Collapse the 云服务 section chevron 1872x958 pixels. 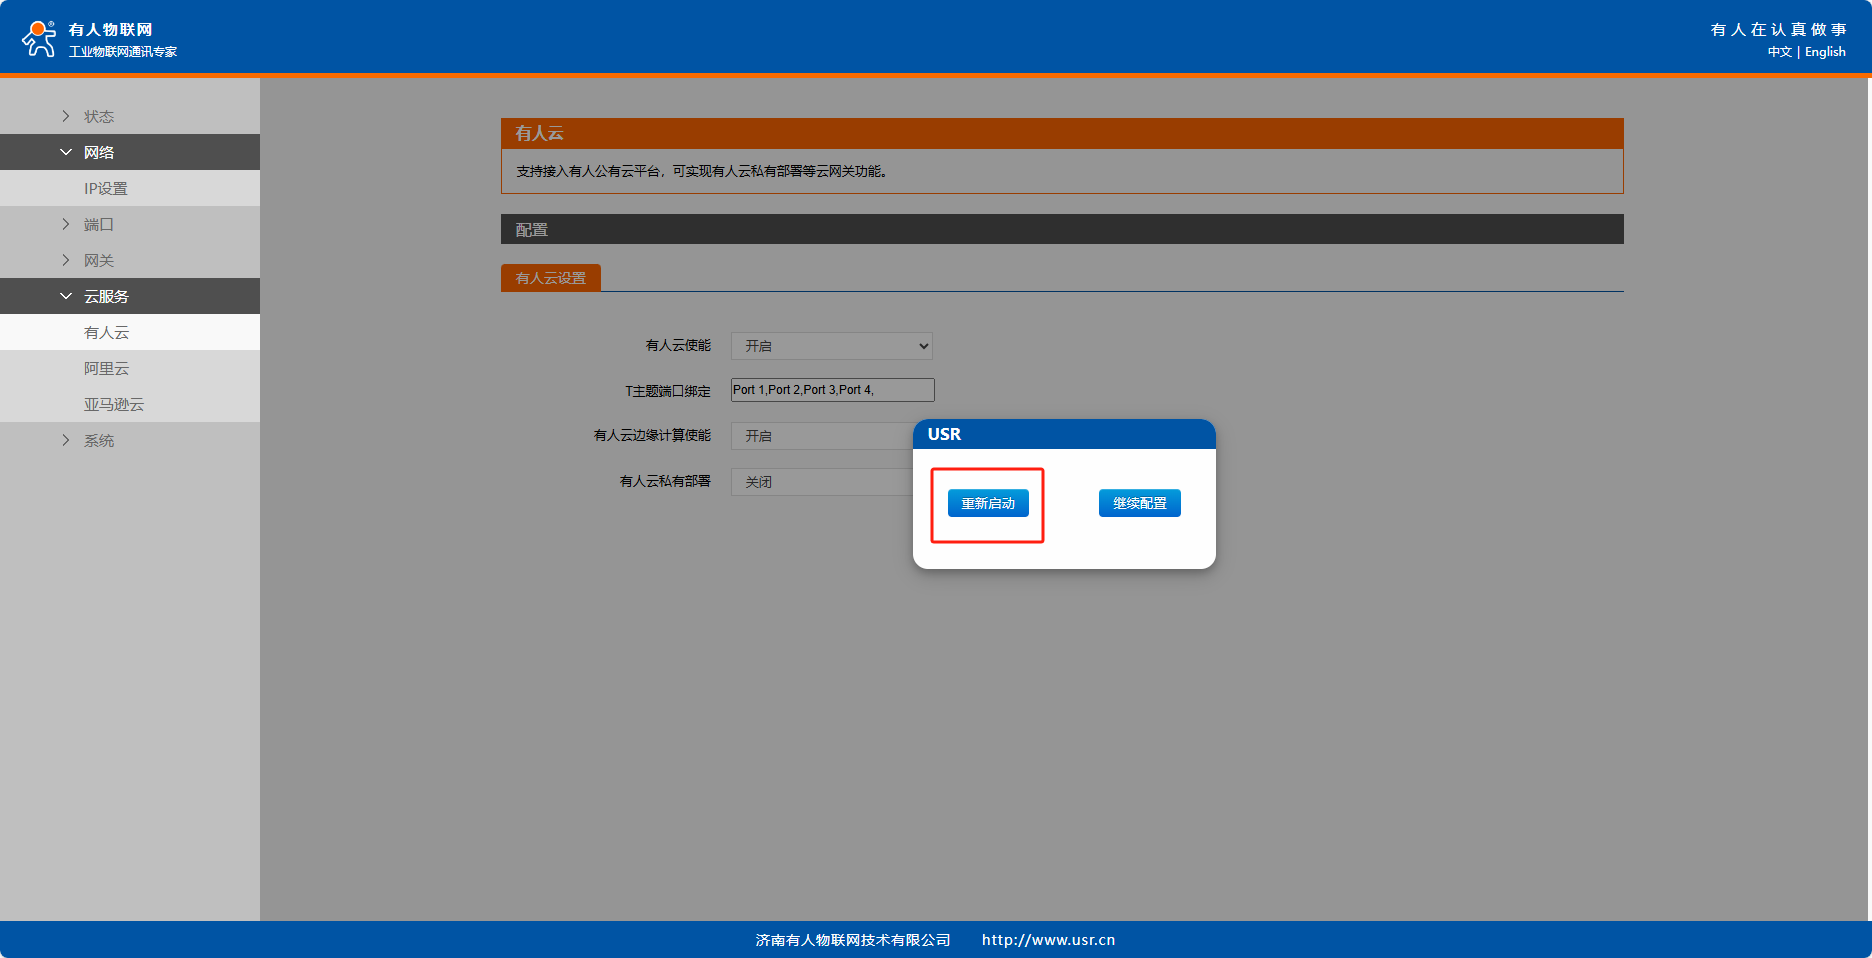pos(66,296)
